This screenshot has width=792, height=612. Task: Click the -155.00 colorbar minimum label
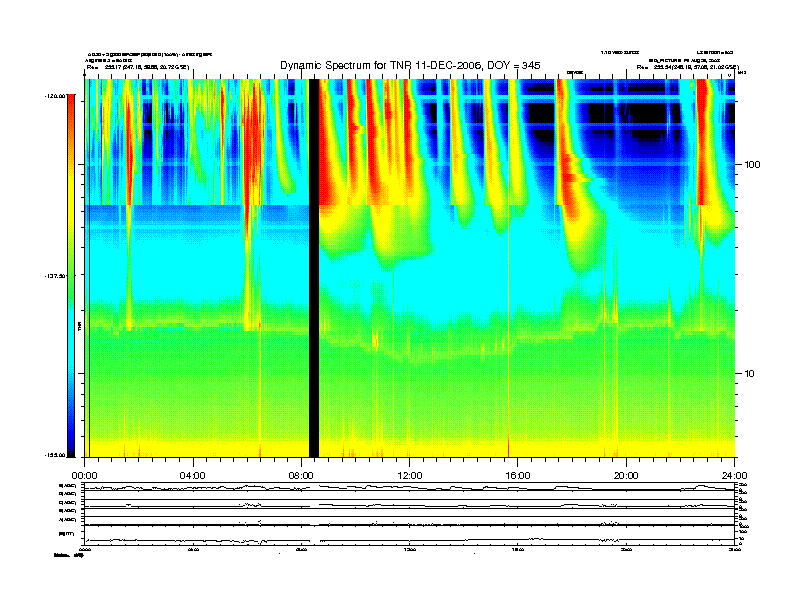55,455
